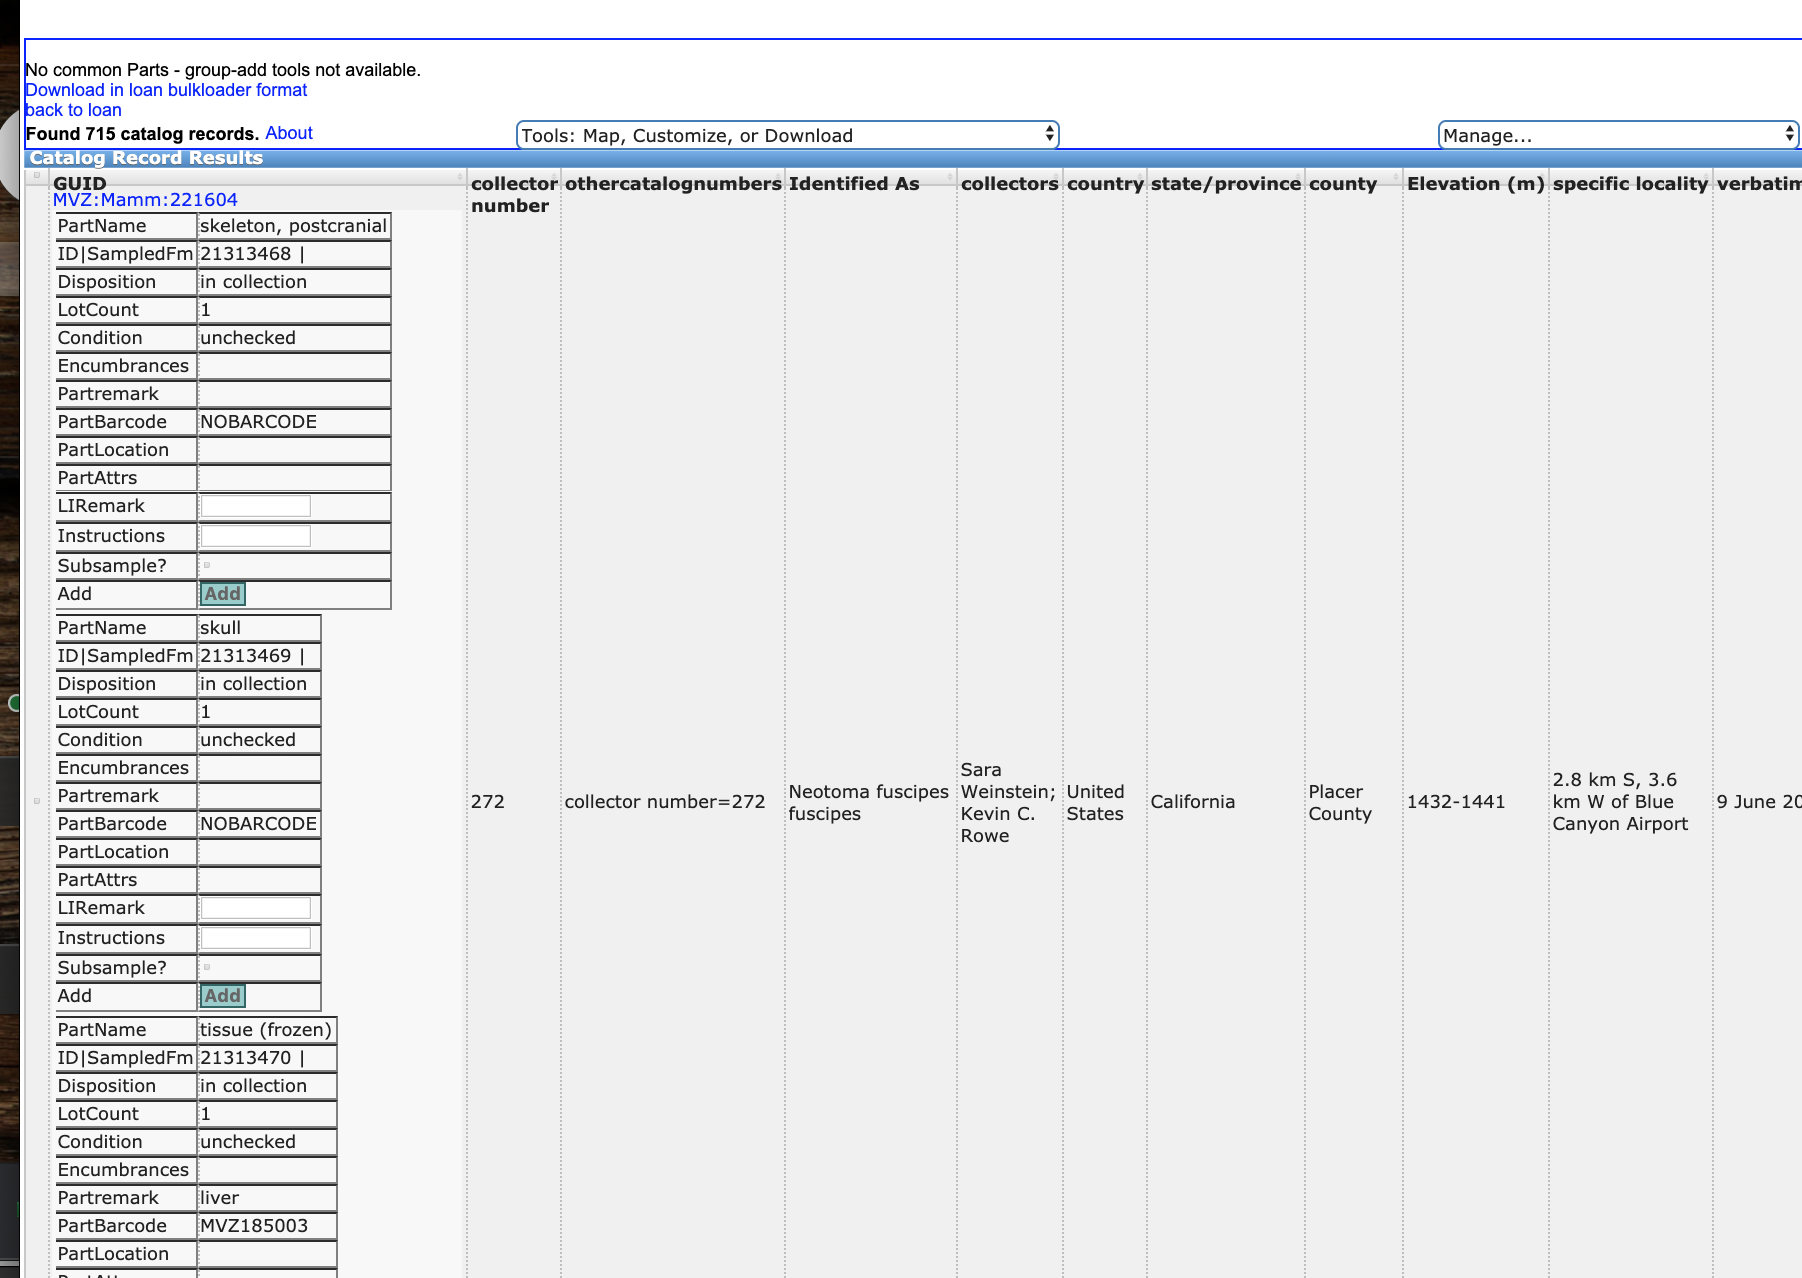Select the 'United States' country cell
This screenshot has width=1802, height=1278.
click(x=1095, y=802)
